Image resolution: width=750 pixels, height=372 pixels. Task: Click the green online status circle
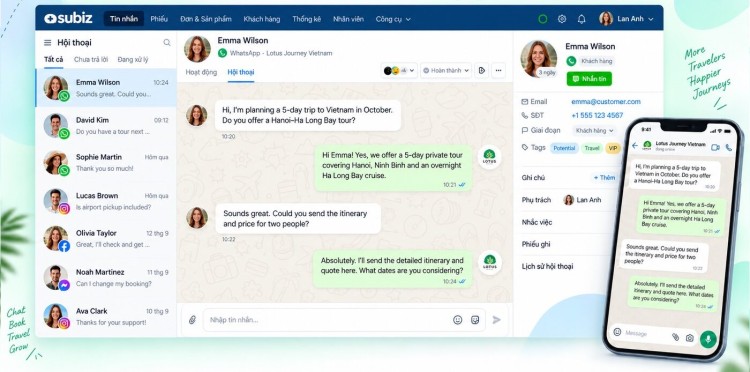coord(543,19)
